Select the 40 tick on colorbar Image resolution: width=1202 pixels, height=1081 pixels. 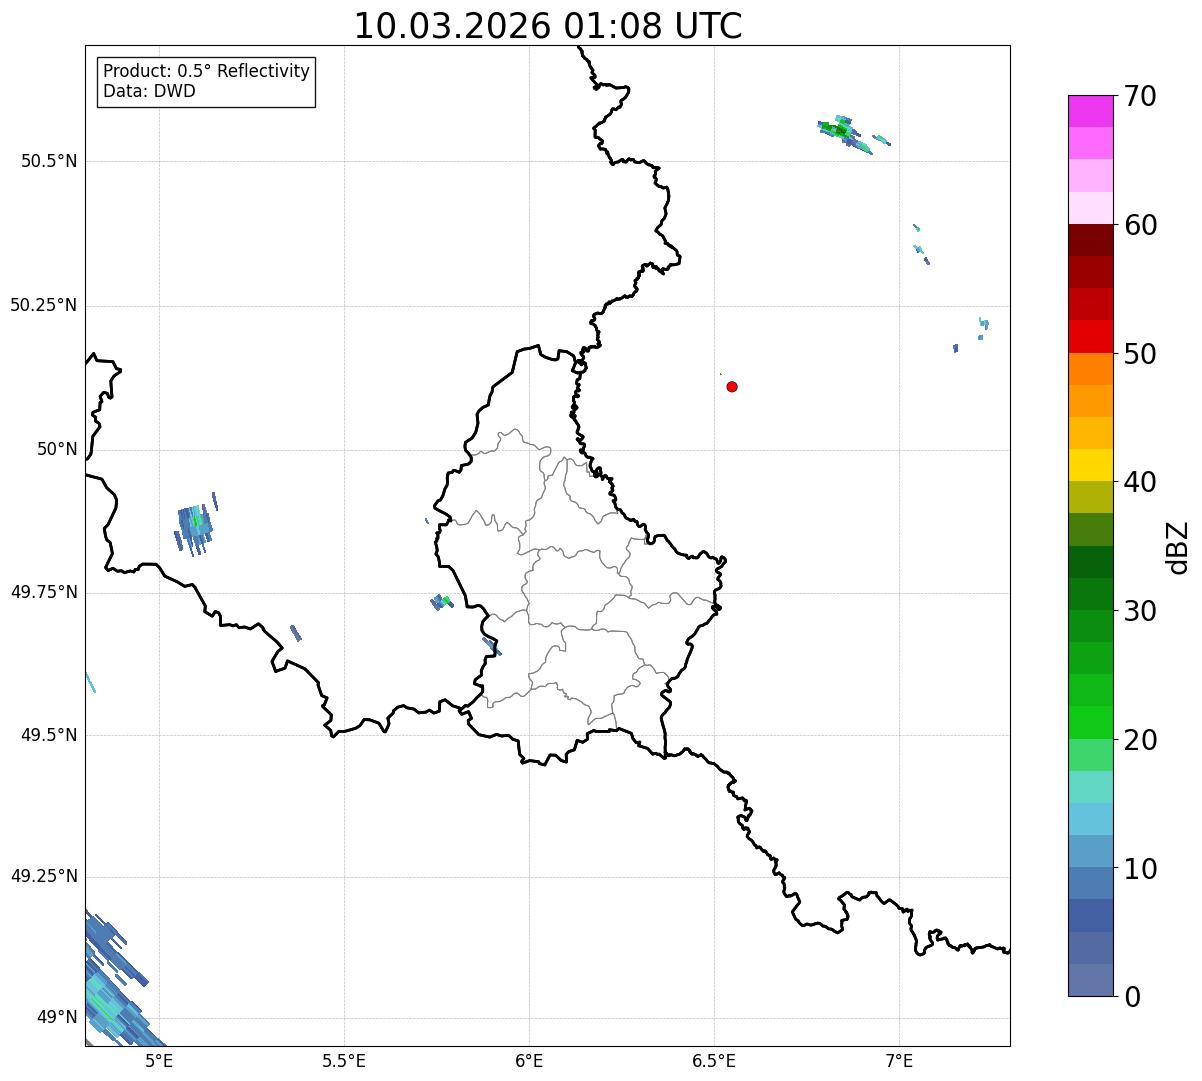1141,482
